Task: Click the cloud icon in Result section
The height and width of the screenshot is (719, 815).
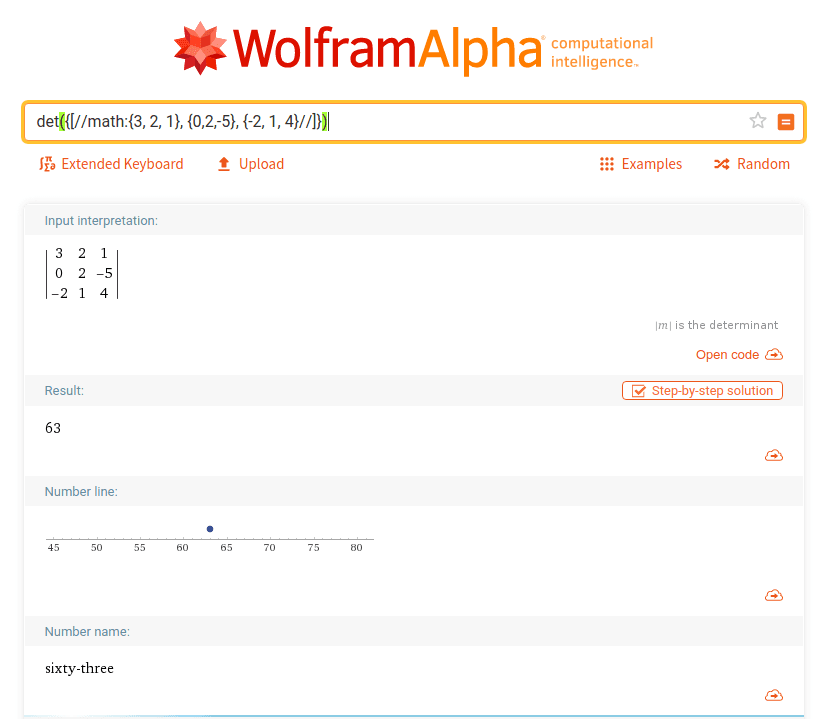Action: tap(773, 456)
